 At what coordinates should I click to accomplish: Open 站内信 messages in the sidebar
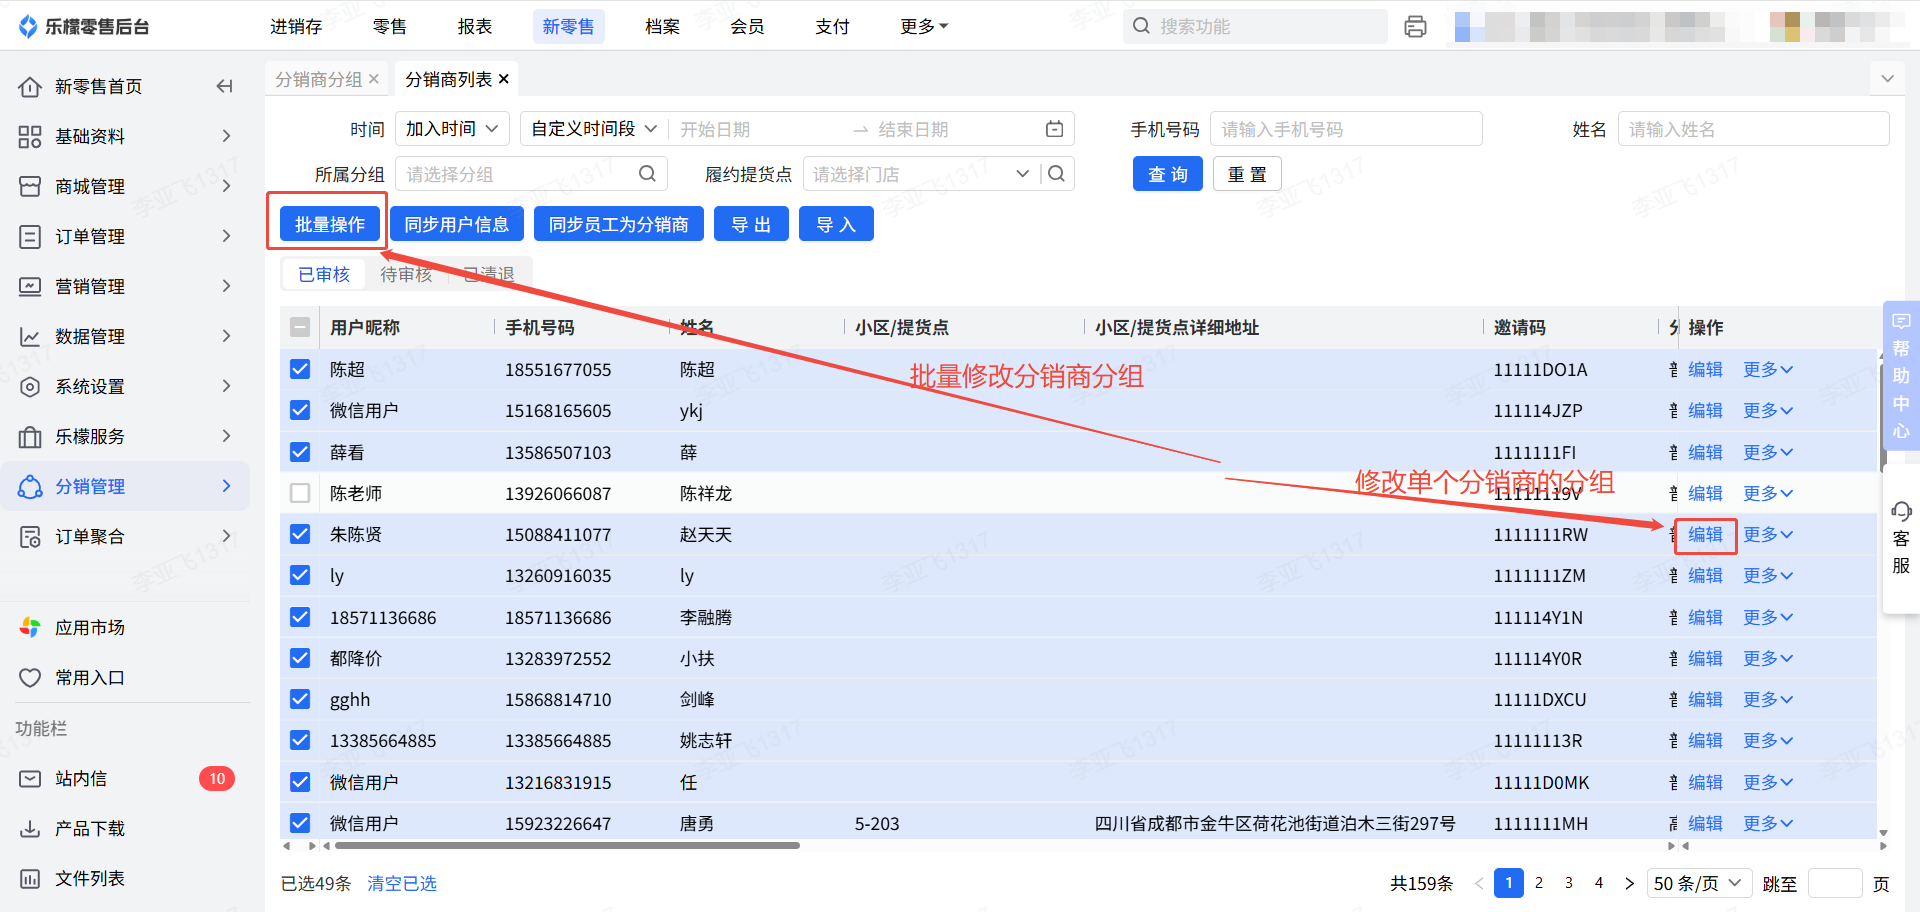click(x=81, y=779)
